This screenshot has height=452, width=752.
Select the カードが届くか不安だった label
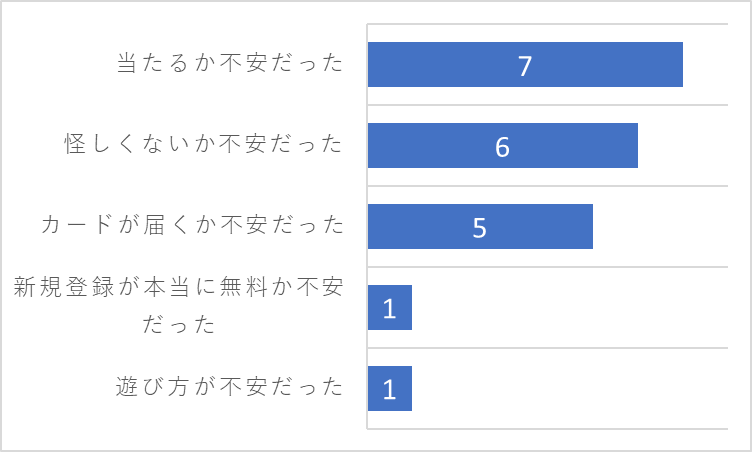pos(192,225)
